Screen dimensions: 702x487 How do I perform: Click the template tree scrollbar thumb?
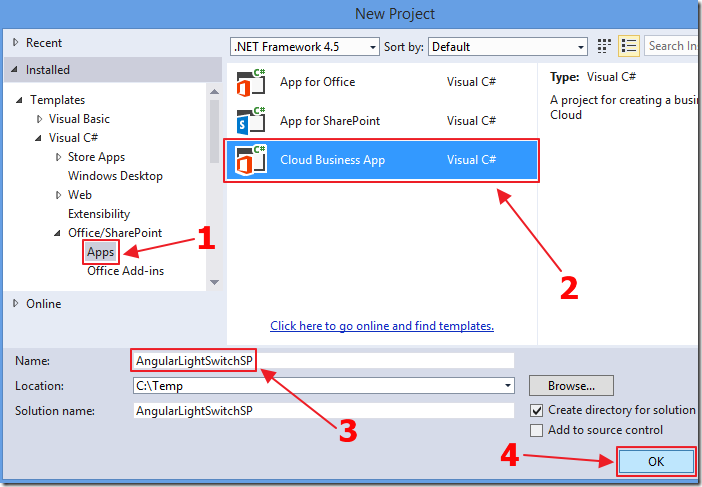point(214,131)
